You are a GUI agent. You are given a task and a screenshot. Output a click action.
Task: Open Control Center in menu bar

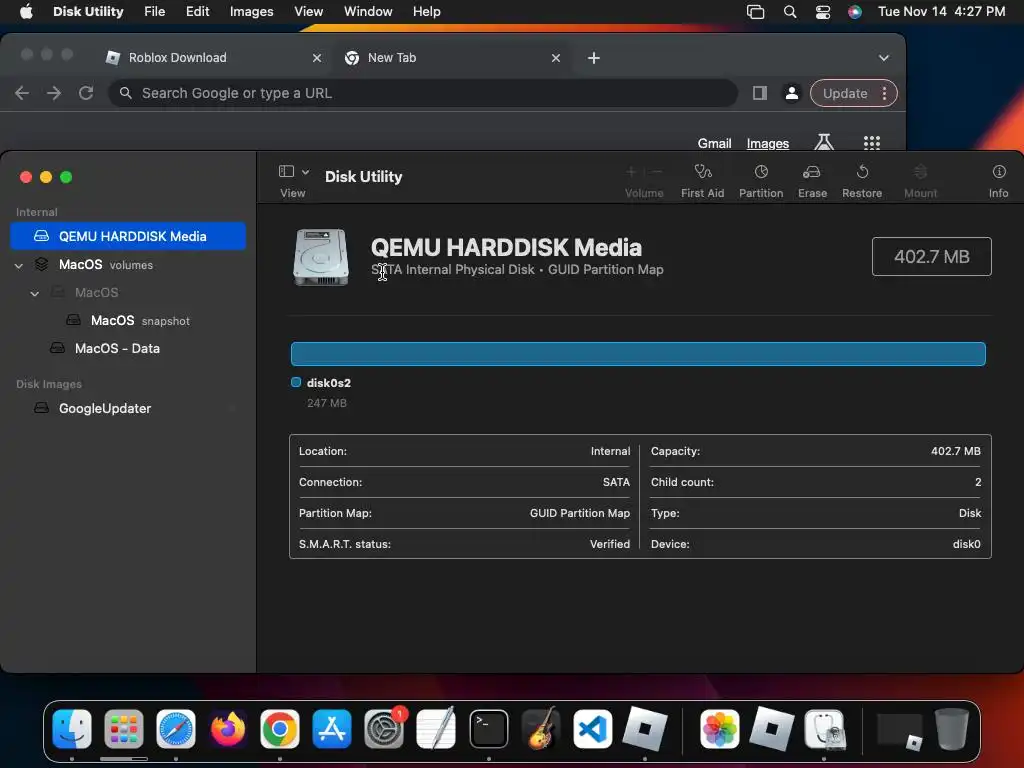point(823,12)
